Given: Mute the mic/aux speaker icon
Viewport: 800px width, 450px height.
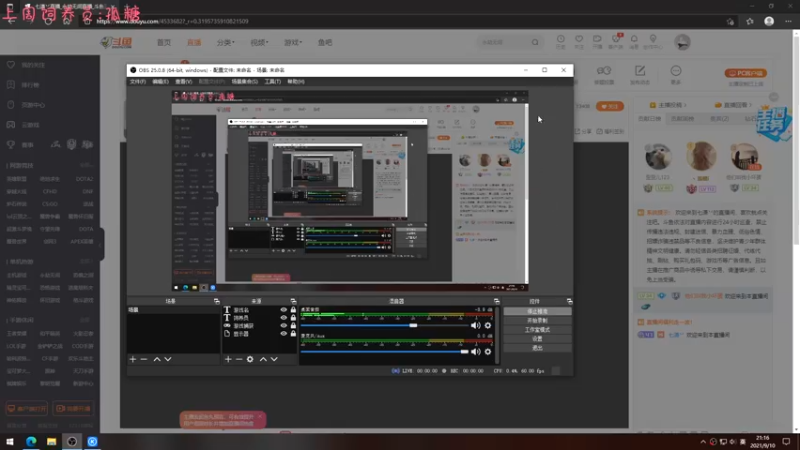Looking at the screenshot, I should (476, 352).
